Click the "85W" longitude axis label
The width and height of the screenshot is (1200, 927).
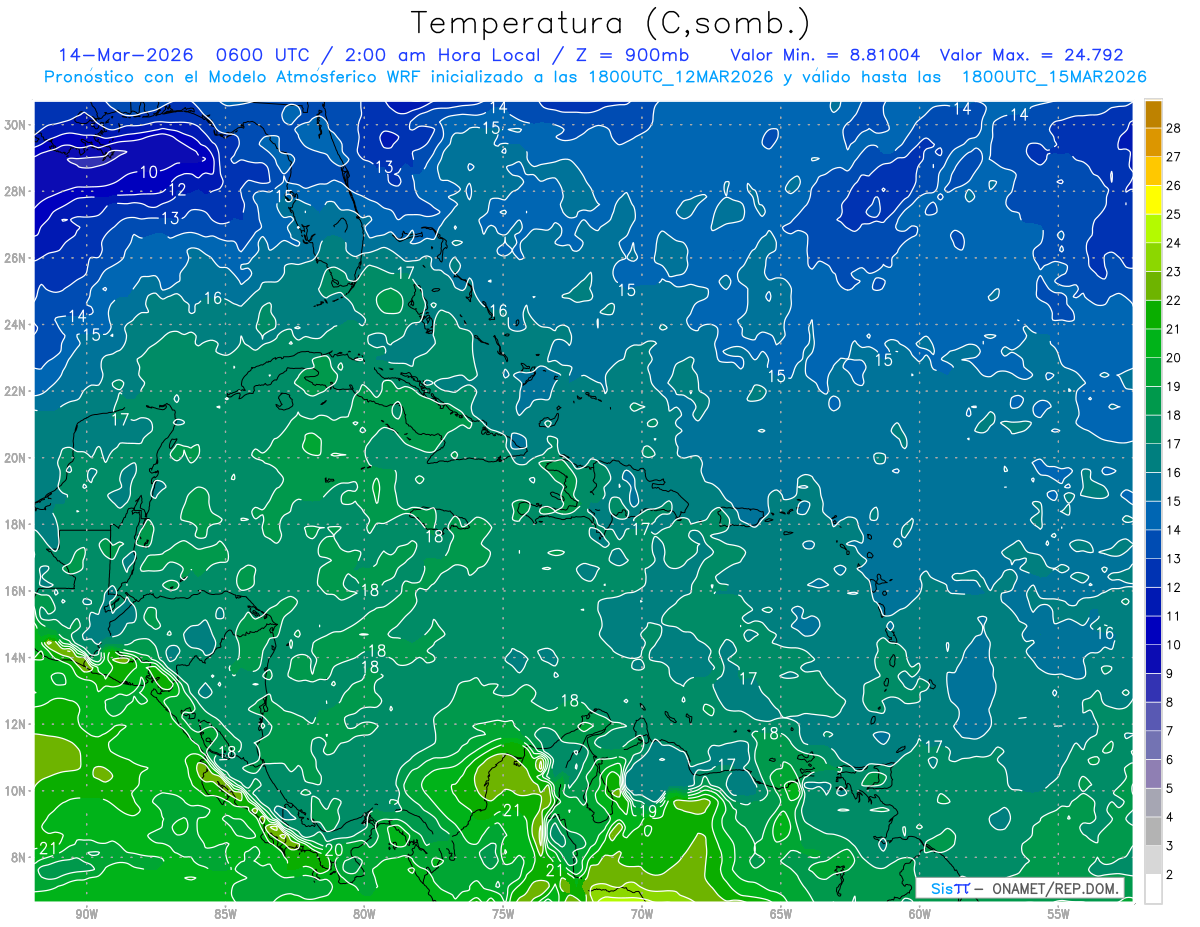(225, 914)
